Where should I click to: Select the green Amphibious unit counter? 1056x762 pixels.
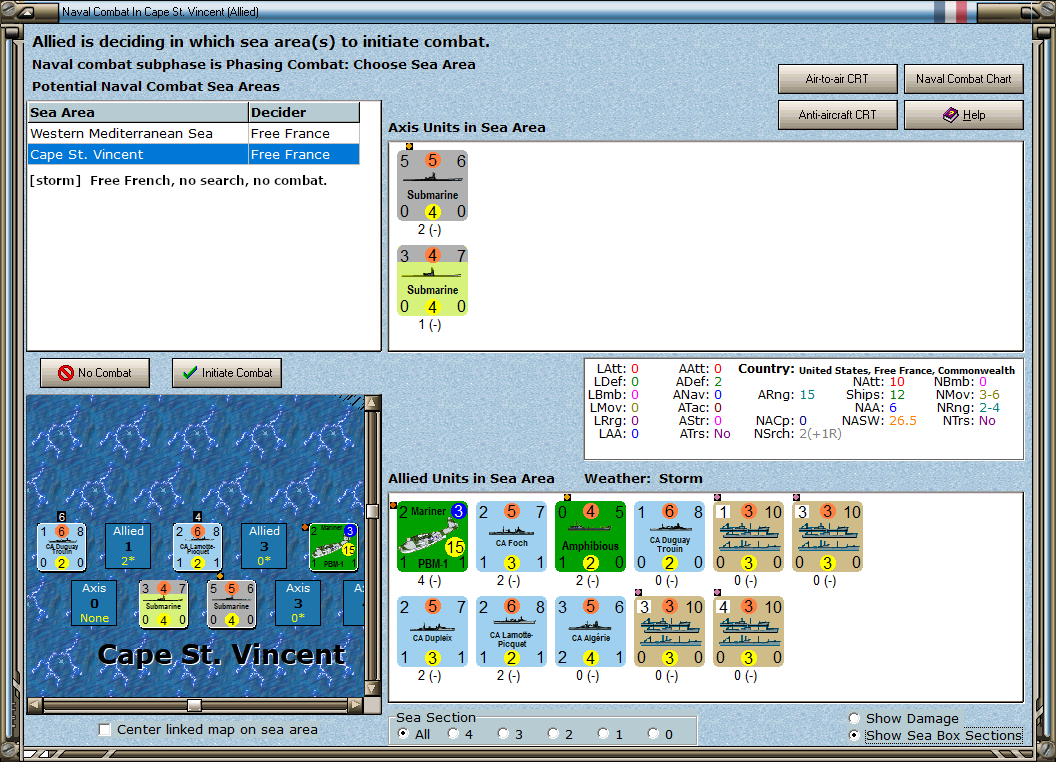(591, 537)
